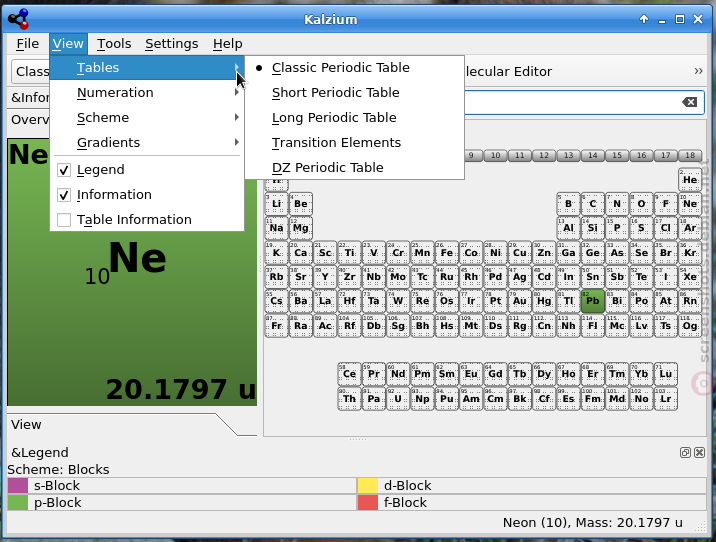
Task: Click the f-Block red swatch
Action: click(x=368, y=502)
